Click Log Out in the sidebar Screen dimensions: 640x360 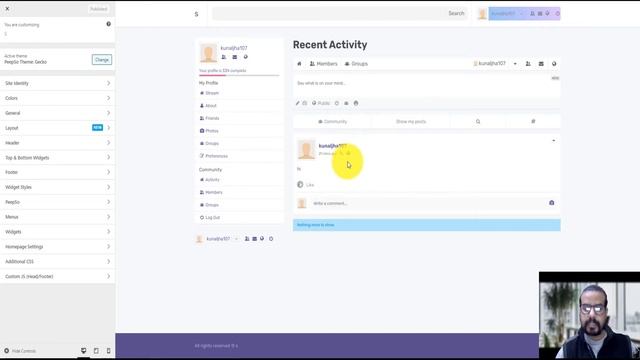(x=210, y=218)
